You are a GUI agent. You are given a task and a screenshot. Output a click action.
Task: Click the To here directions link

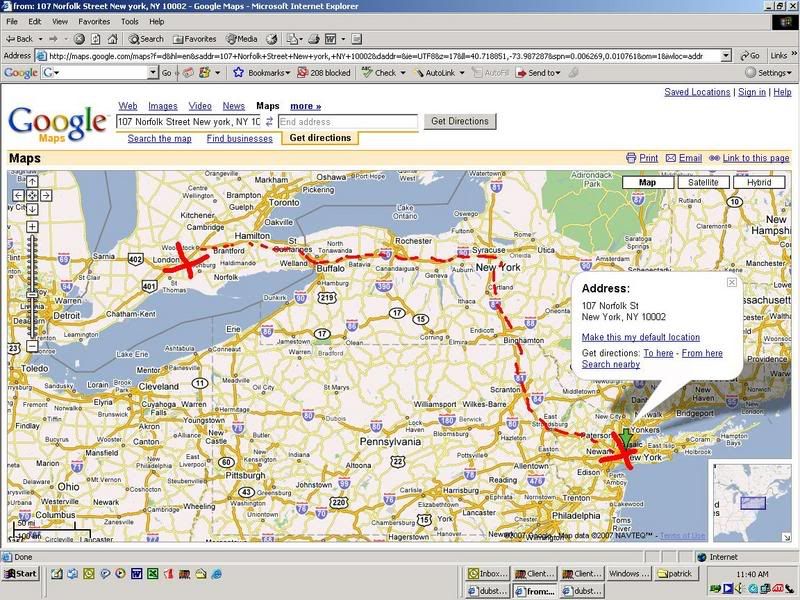pos(658,353)
